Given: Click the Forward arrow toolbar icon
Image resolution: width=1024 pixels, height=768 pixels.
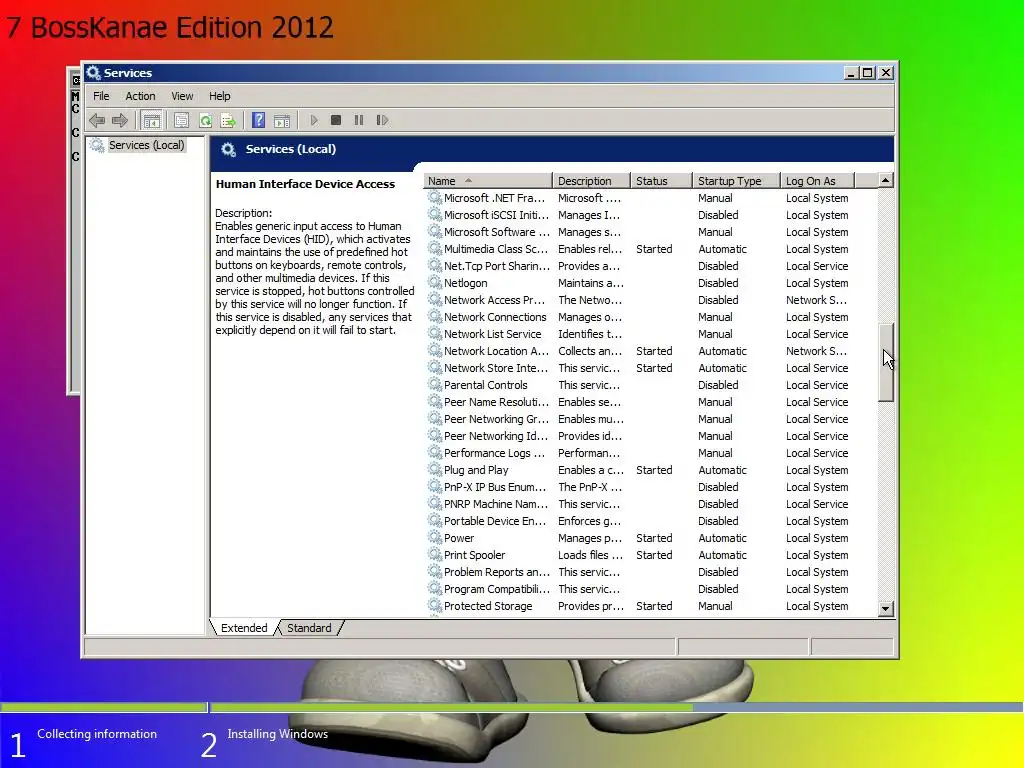Looking at the screenshot, I should 120,120.
